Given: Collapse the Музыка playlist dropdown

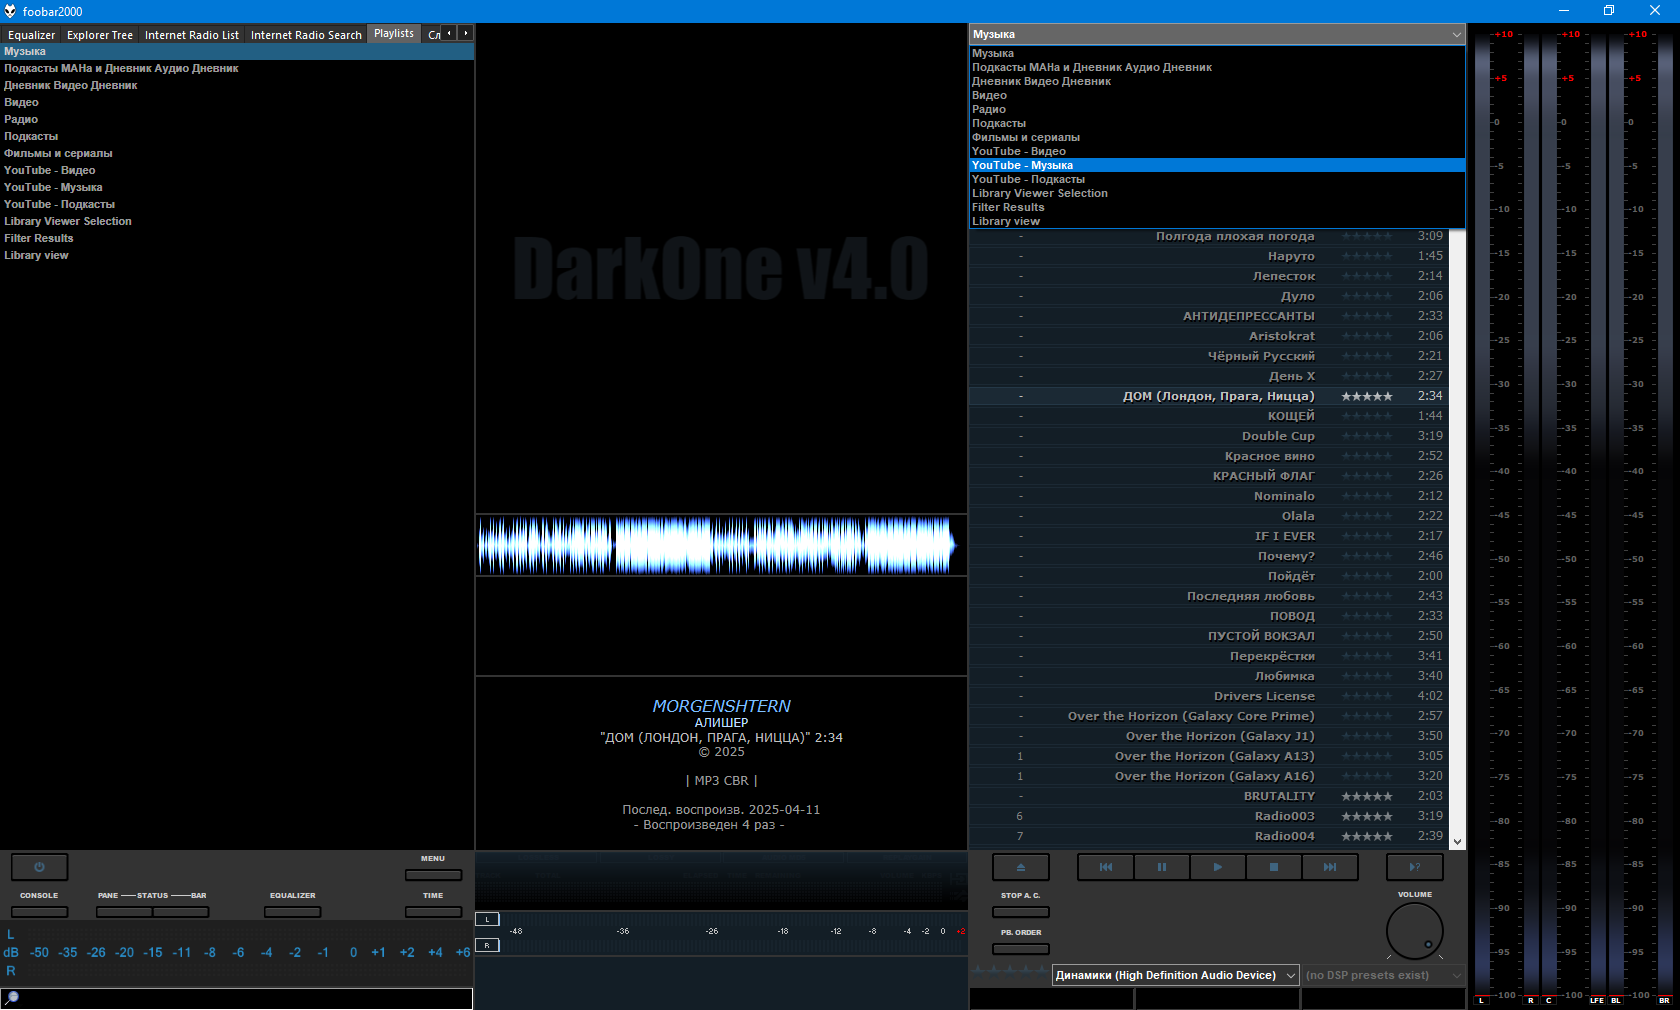Looking at the screenshot, I should coord(1456,35).
